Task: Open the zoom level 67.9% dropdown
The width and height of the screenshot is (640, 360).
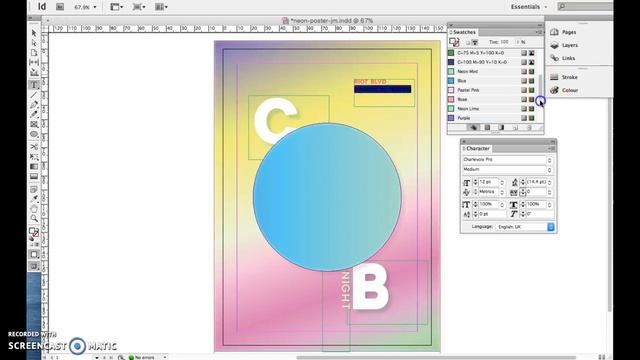Action: [95, 7]
